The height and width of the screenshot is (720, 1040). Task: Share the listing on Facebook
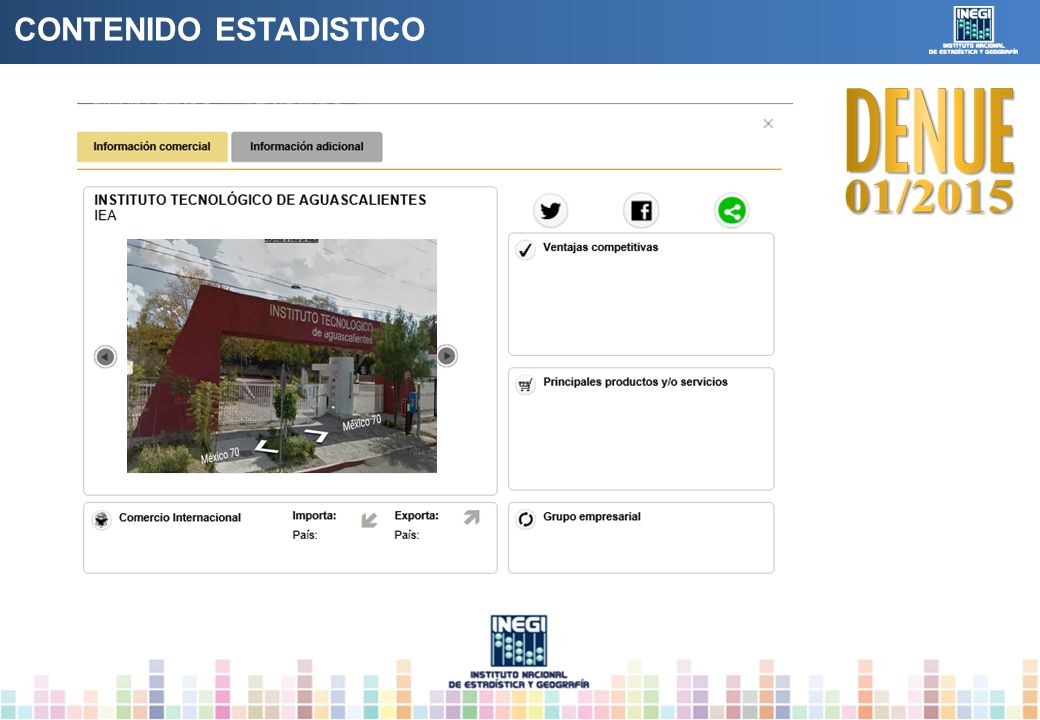(641, 211)
